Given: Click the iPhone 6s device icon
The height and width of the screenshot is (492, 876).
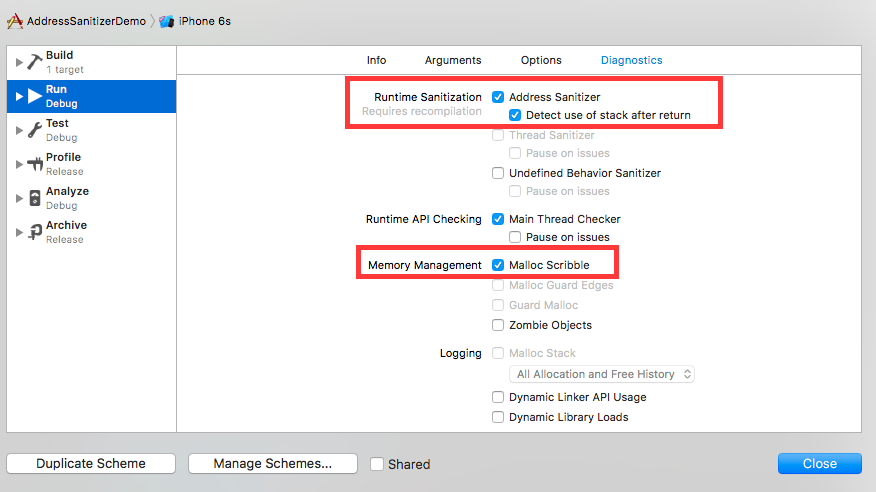Looking at the screenshot, I should [x=166, y=22].
